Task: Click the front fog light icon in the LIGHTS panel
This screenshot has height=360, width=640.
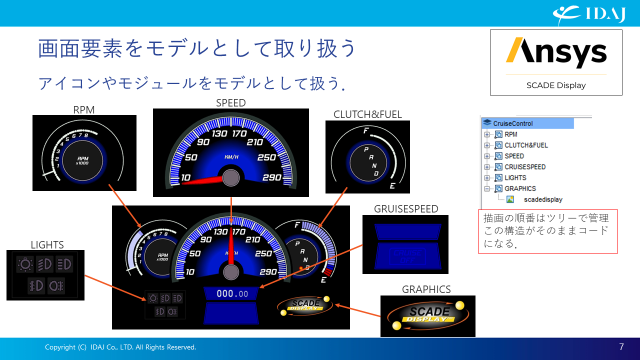Action: [36, 286]
